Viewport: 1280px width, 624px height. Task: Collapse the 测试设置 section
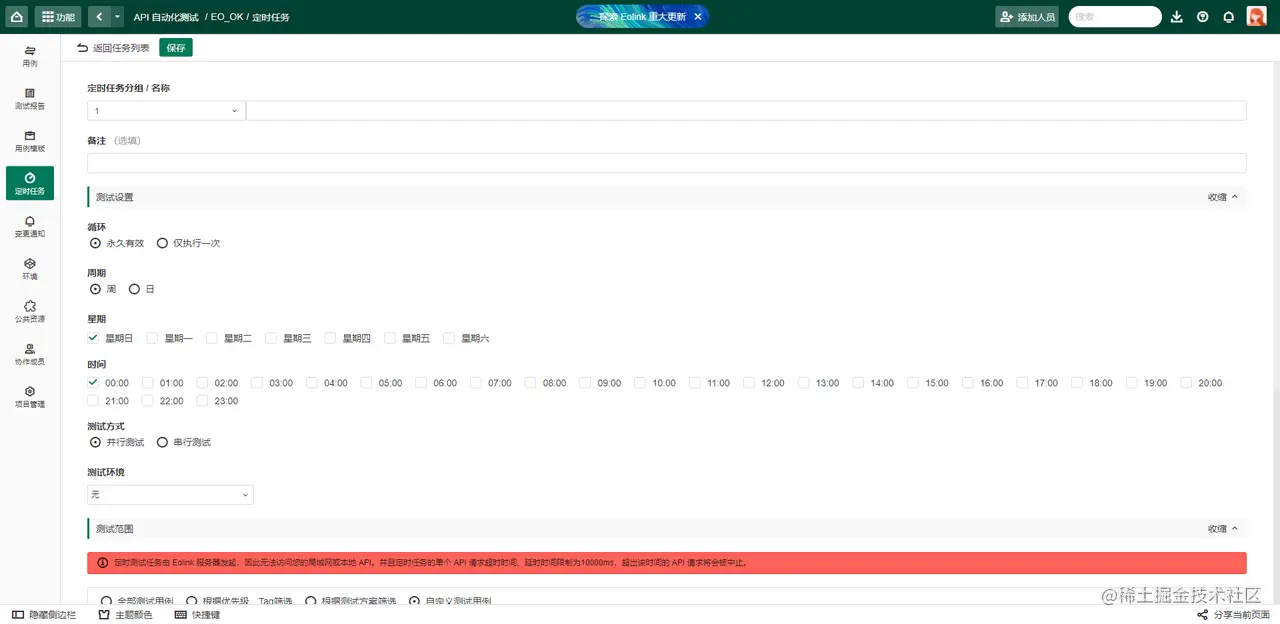point(1223,197)
